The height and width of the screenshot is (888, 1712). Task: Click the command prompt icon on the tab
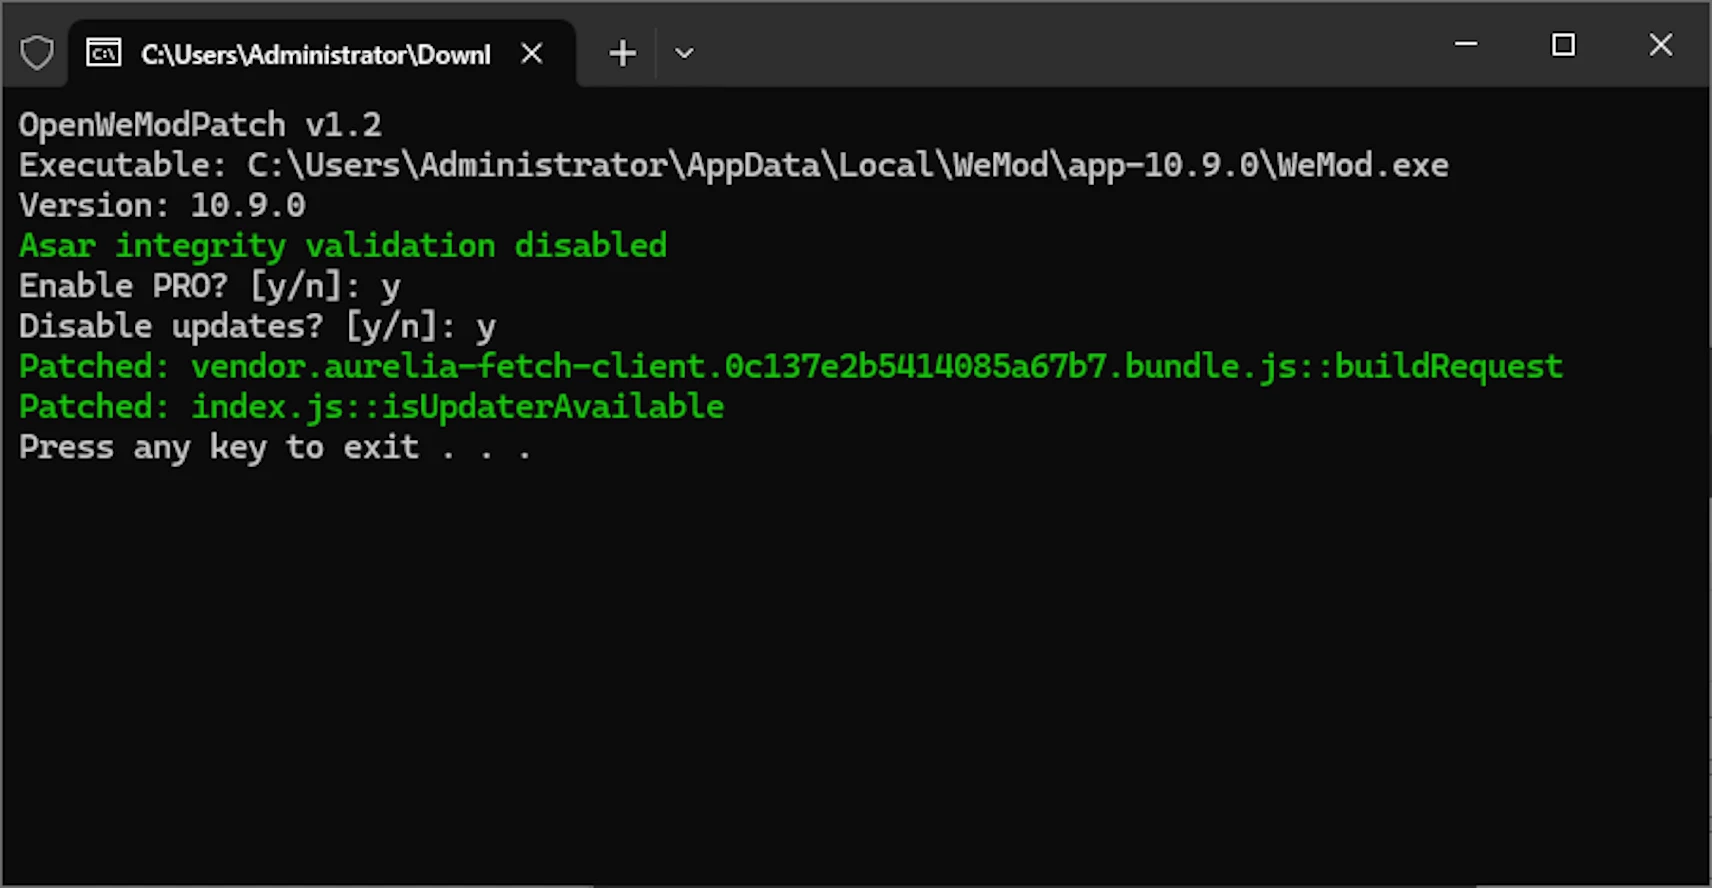(x=104, y=53)
